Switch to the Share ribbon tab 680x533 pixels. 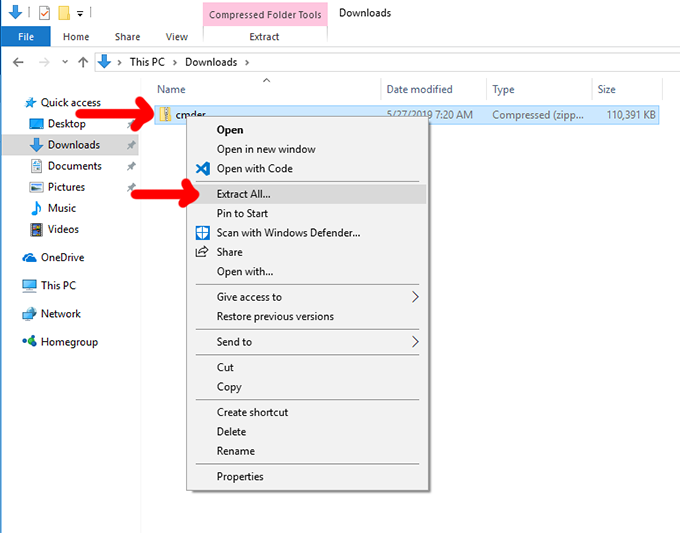pyautogui.click(x=128, y=37)
